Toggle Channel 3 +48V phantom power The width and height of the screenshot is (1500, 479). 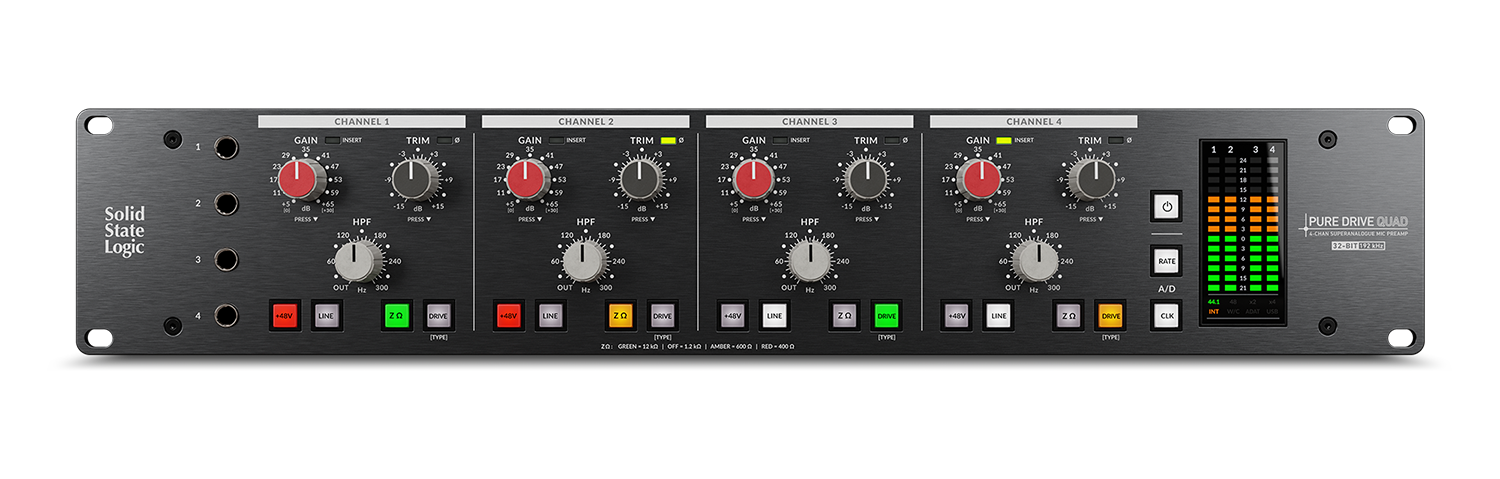[733, 316]
